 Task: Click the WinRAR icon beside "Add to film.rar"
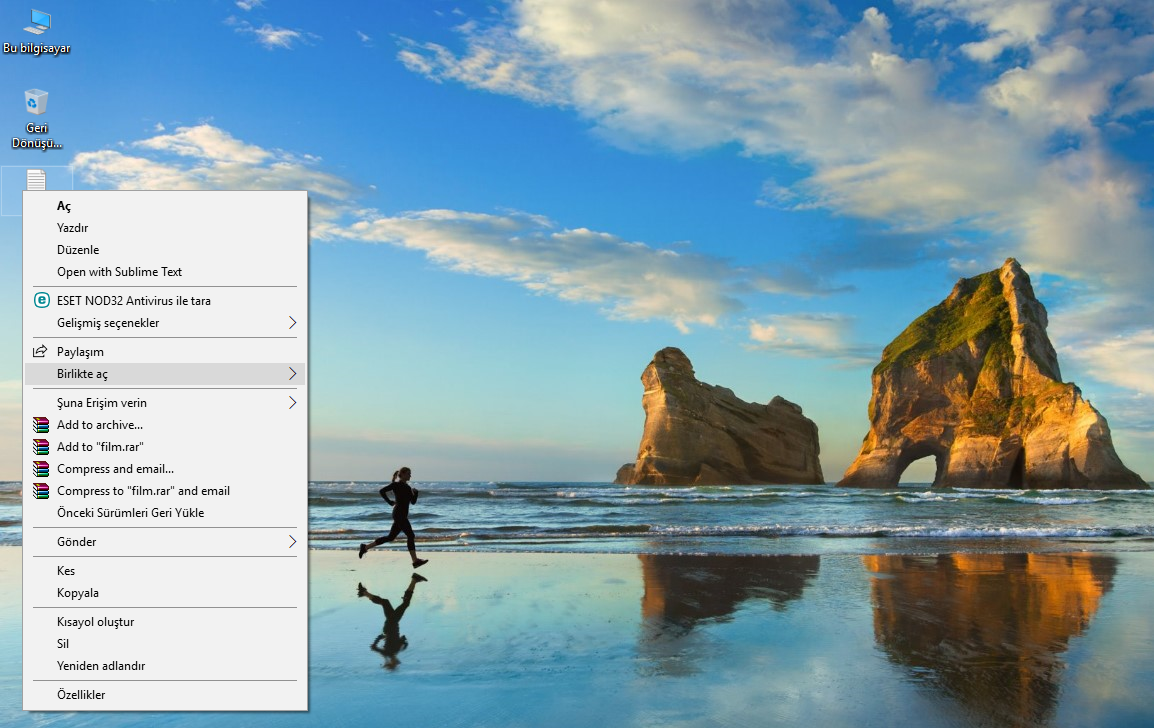pyautogui.click(x=41, y=446)
